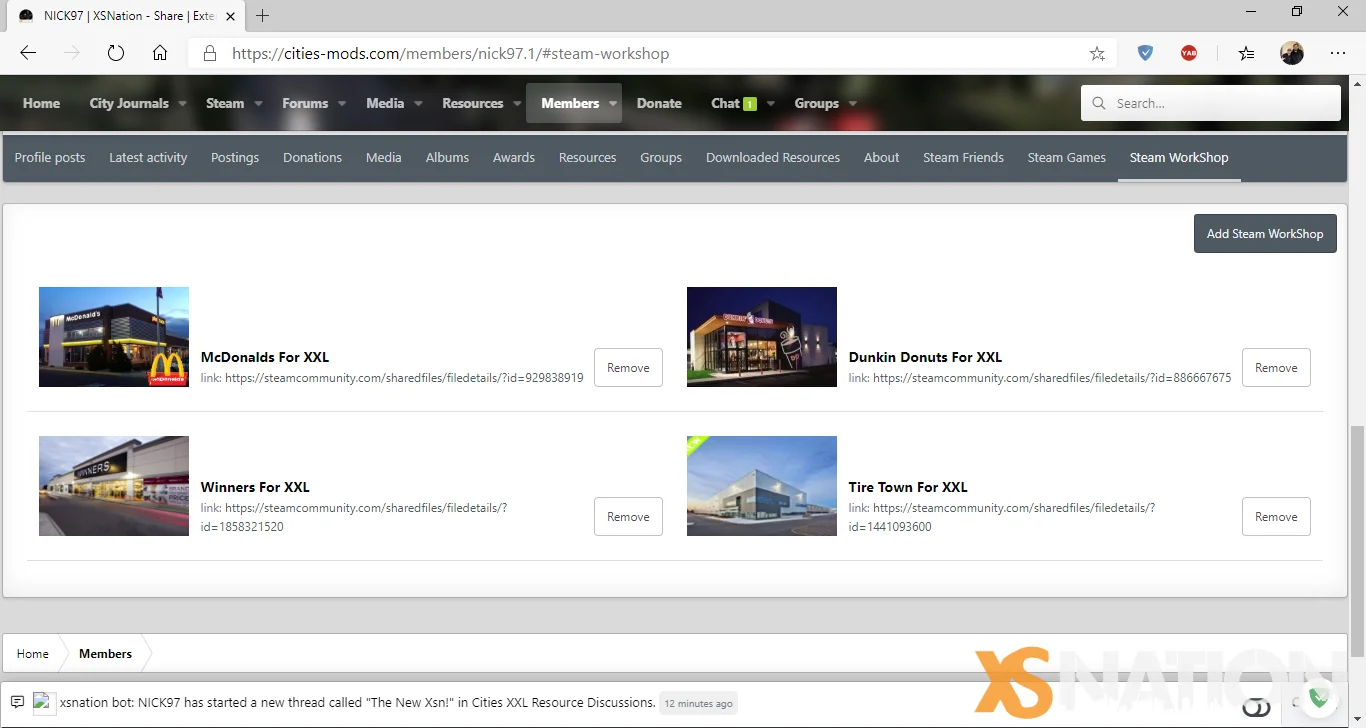1366x728 pixels.
Task: Switch to the Downloaded Resources tab
Action: 773,158
